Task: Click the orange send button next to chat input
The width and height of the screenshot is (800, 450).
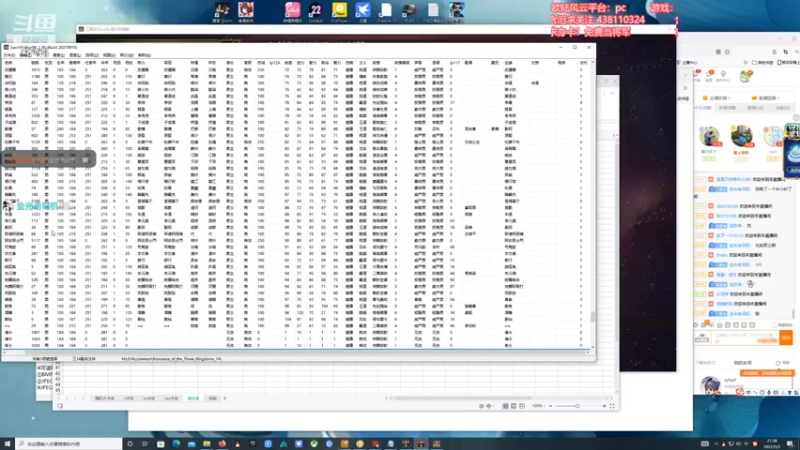Action: [786, 337]
